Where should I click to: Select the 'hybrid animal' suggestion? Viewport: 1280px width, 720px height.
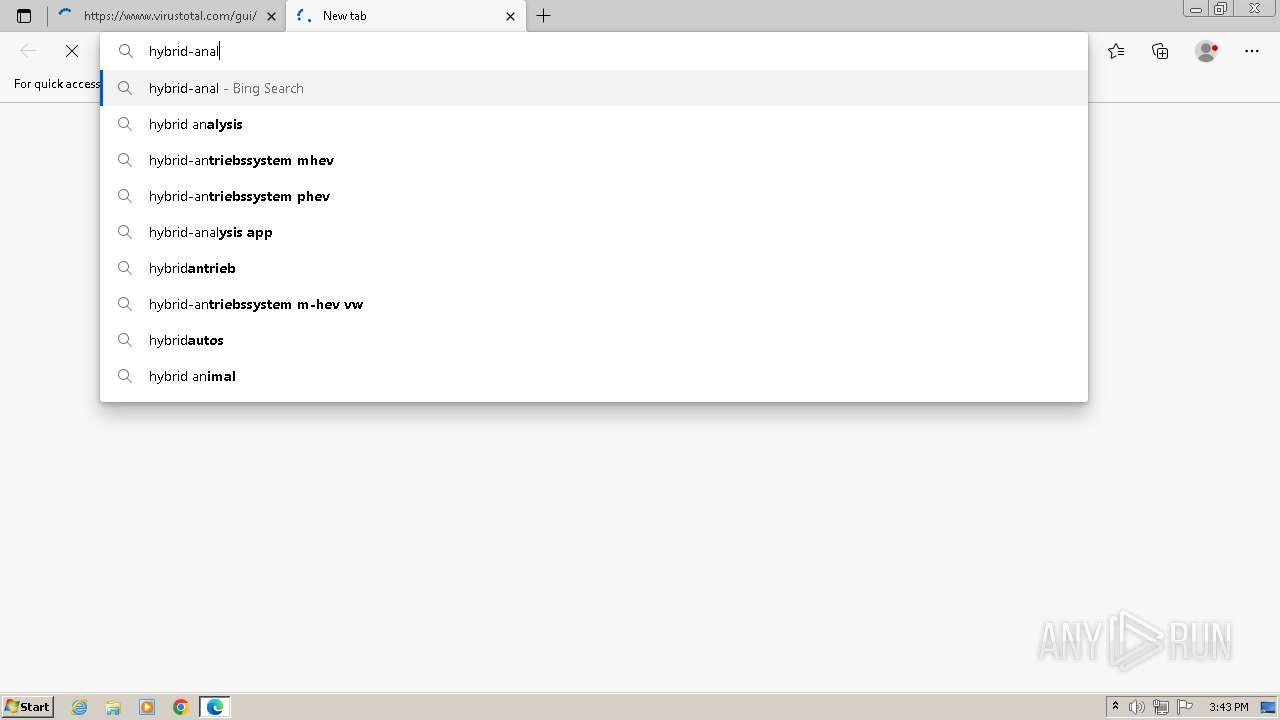pos(594,376)
